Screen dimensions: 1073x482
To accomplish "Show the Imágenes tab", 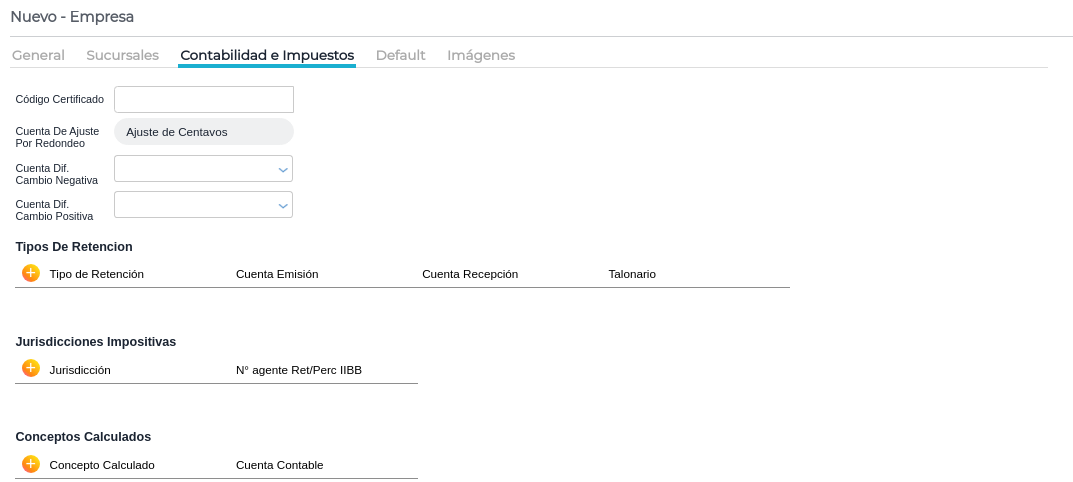I will tap(481, 55).
